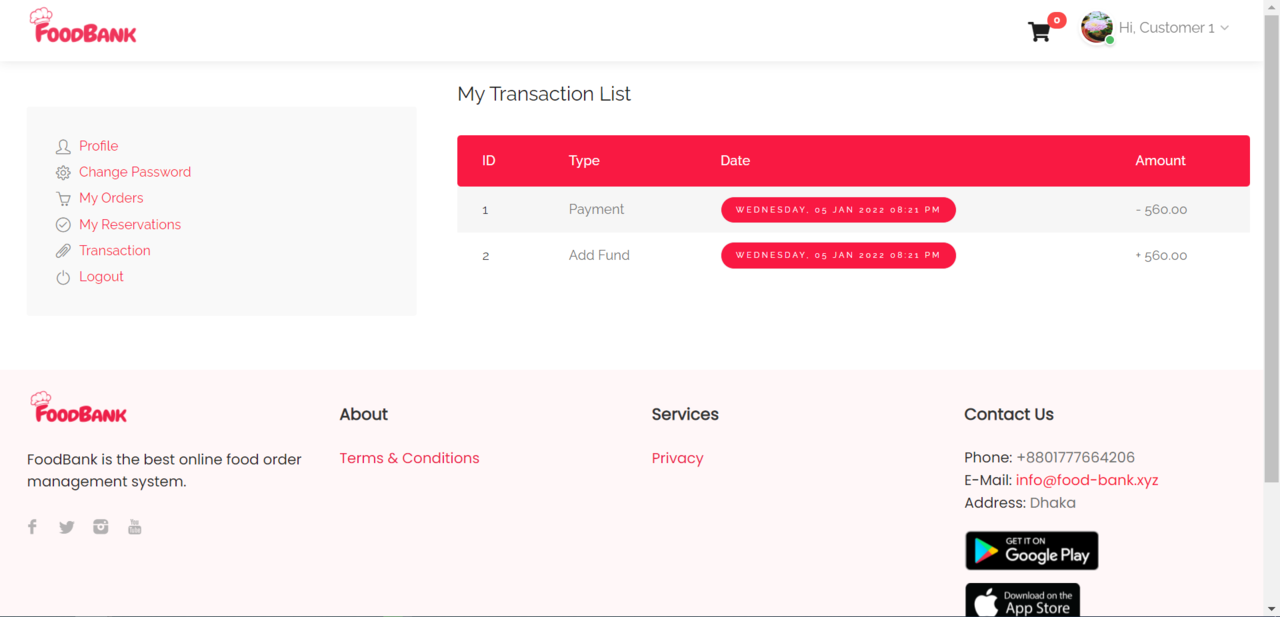Click the FoodBank logo in the header
This screenshot has width=1280, height=617.
click(x=83, y=25)
